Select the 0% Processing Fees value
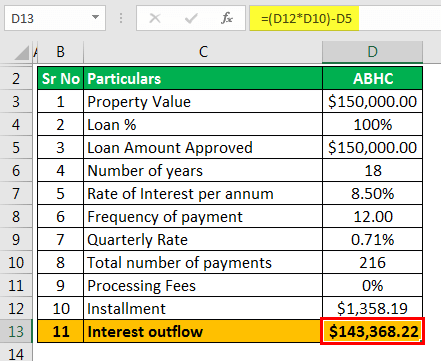This screenshot has width=441, height=361. pos(373,285)
